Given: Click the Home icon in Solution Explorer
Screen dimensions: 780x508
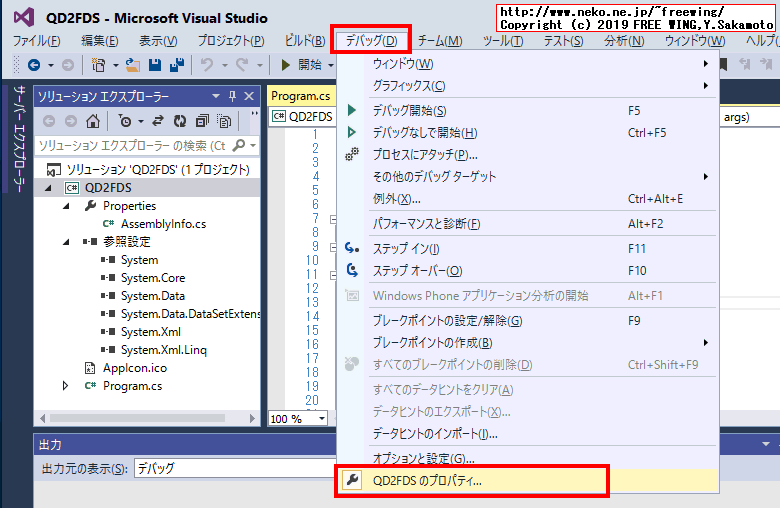Looking at the screenshot, I should (93, 121).
